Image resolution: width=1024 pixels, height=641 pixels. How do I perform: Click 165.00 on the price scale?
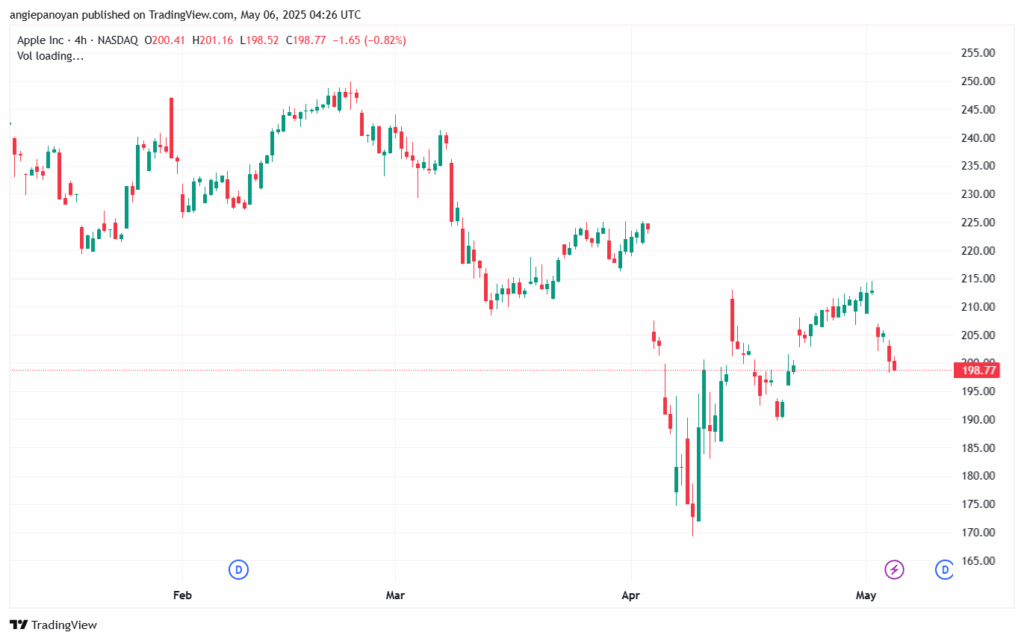(976, 561)
